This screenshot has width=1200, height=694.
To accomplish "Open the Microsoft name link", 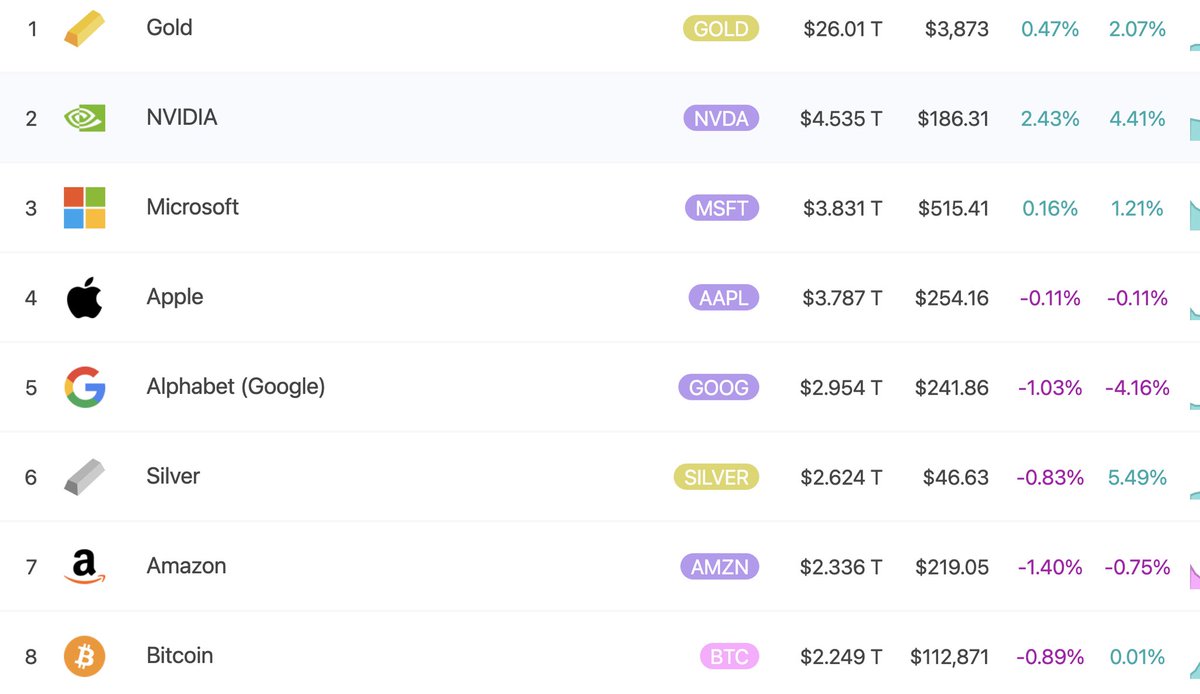I will (192, 208).
